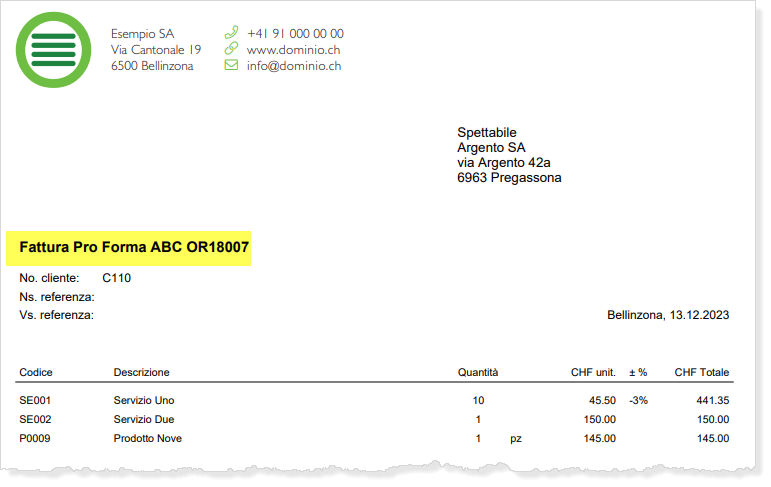
Task: Select the highlighted Fattura Pro Forma title
Action: tap(134, 247)
